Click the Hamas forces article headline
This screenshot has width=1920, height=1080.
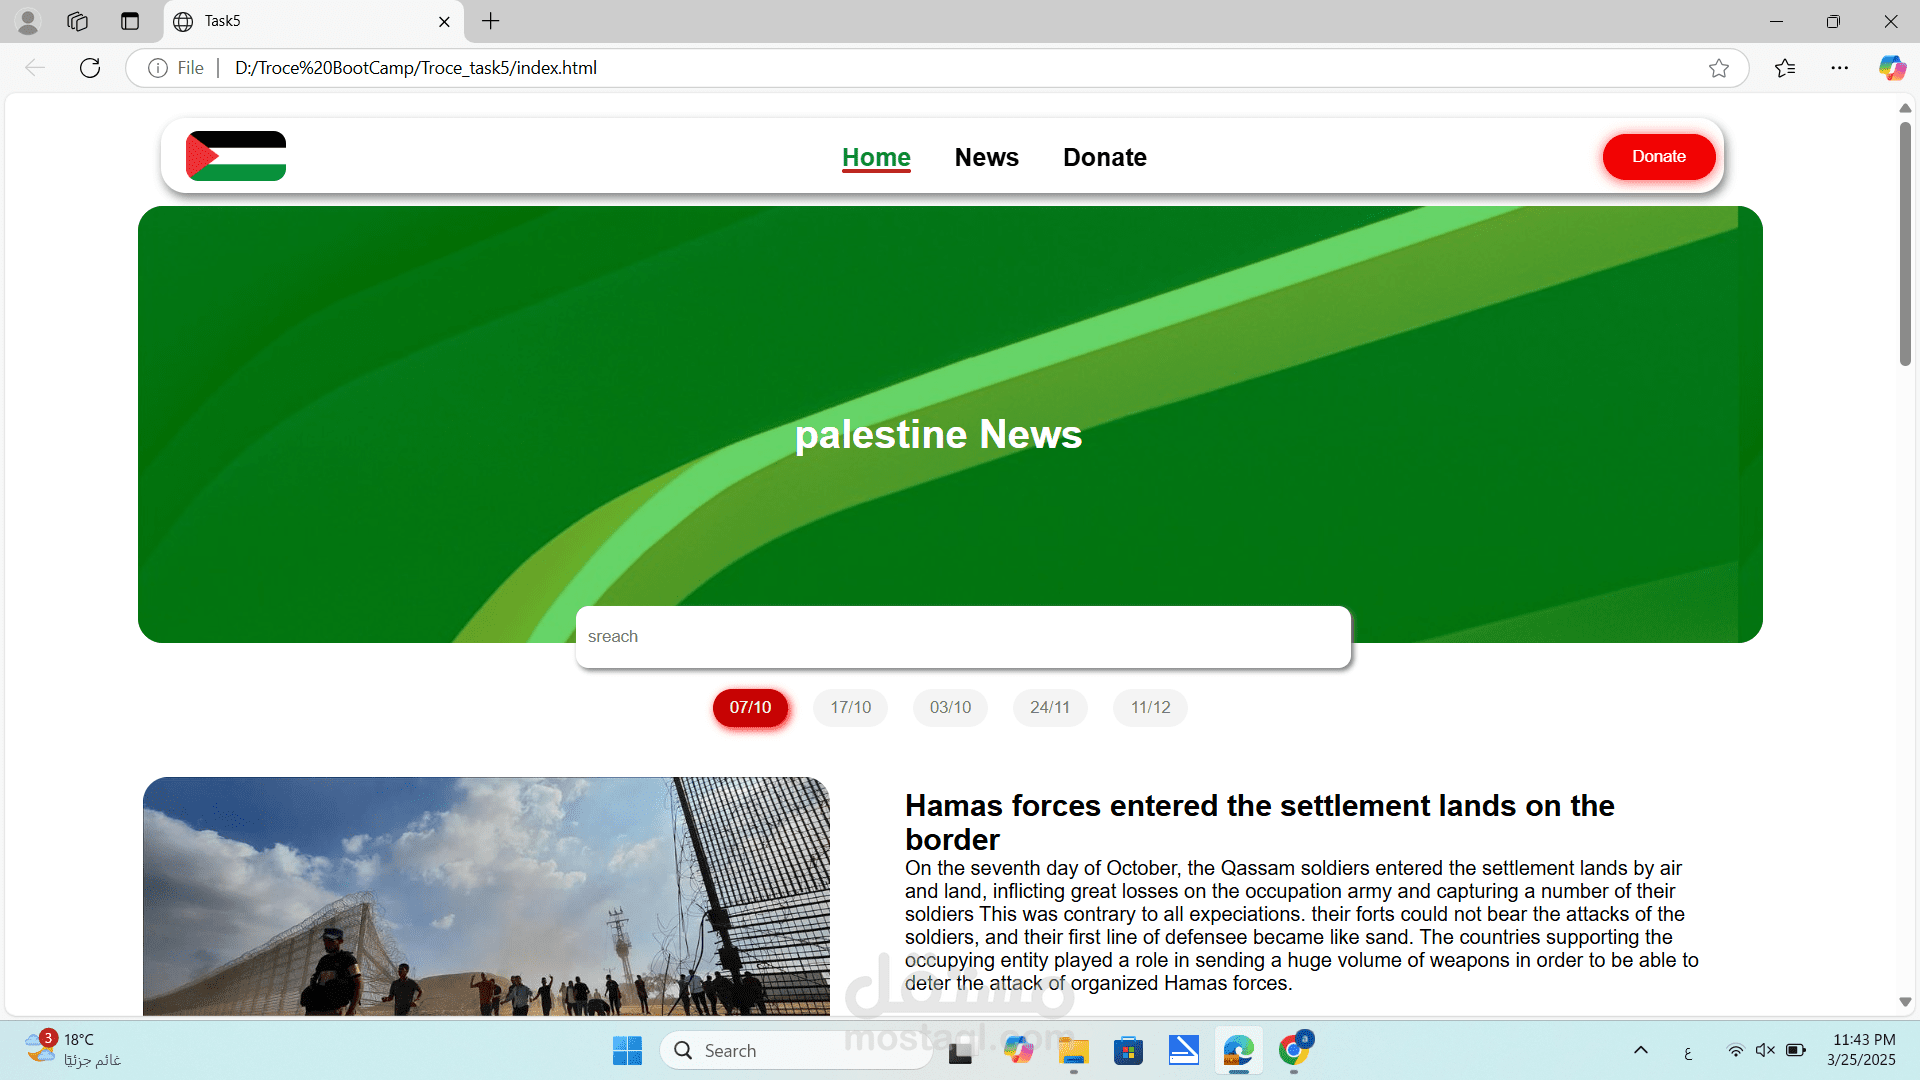(x=1260, y=822)
